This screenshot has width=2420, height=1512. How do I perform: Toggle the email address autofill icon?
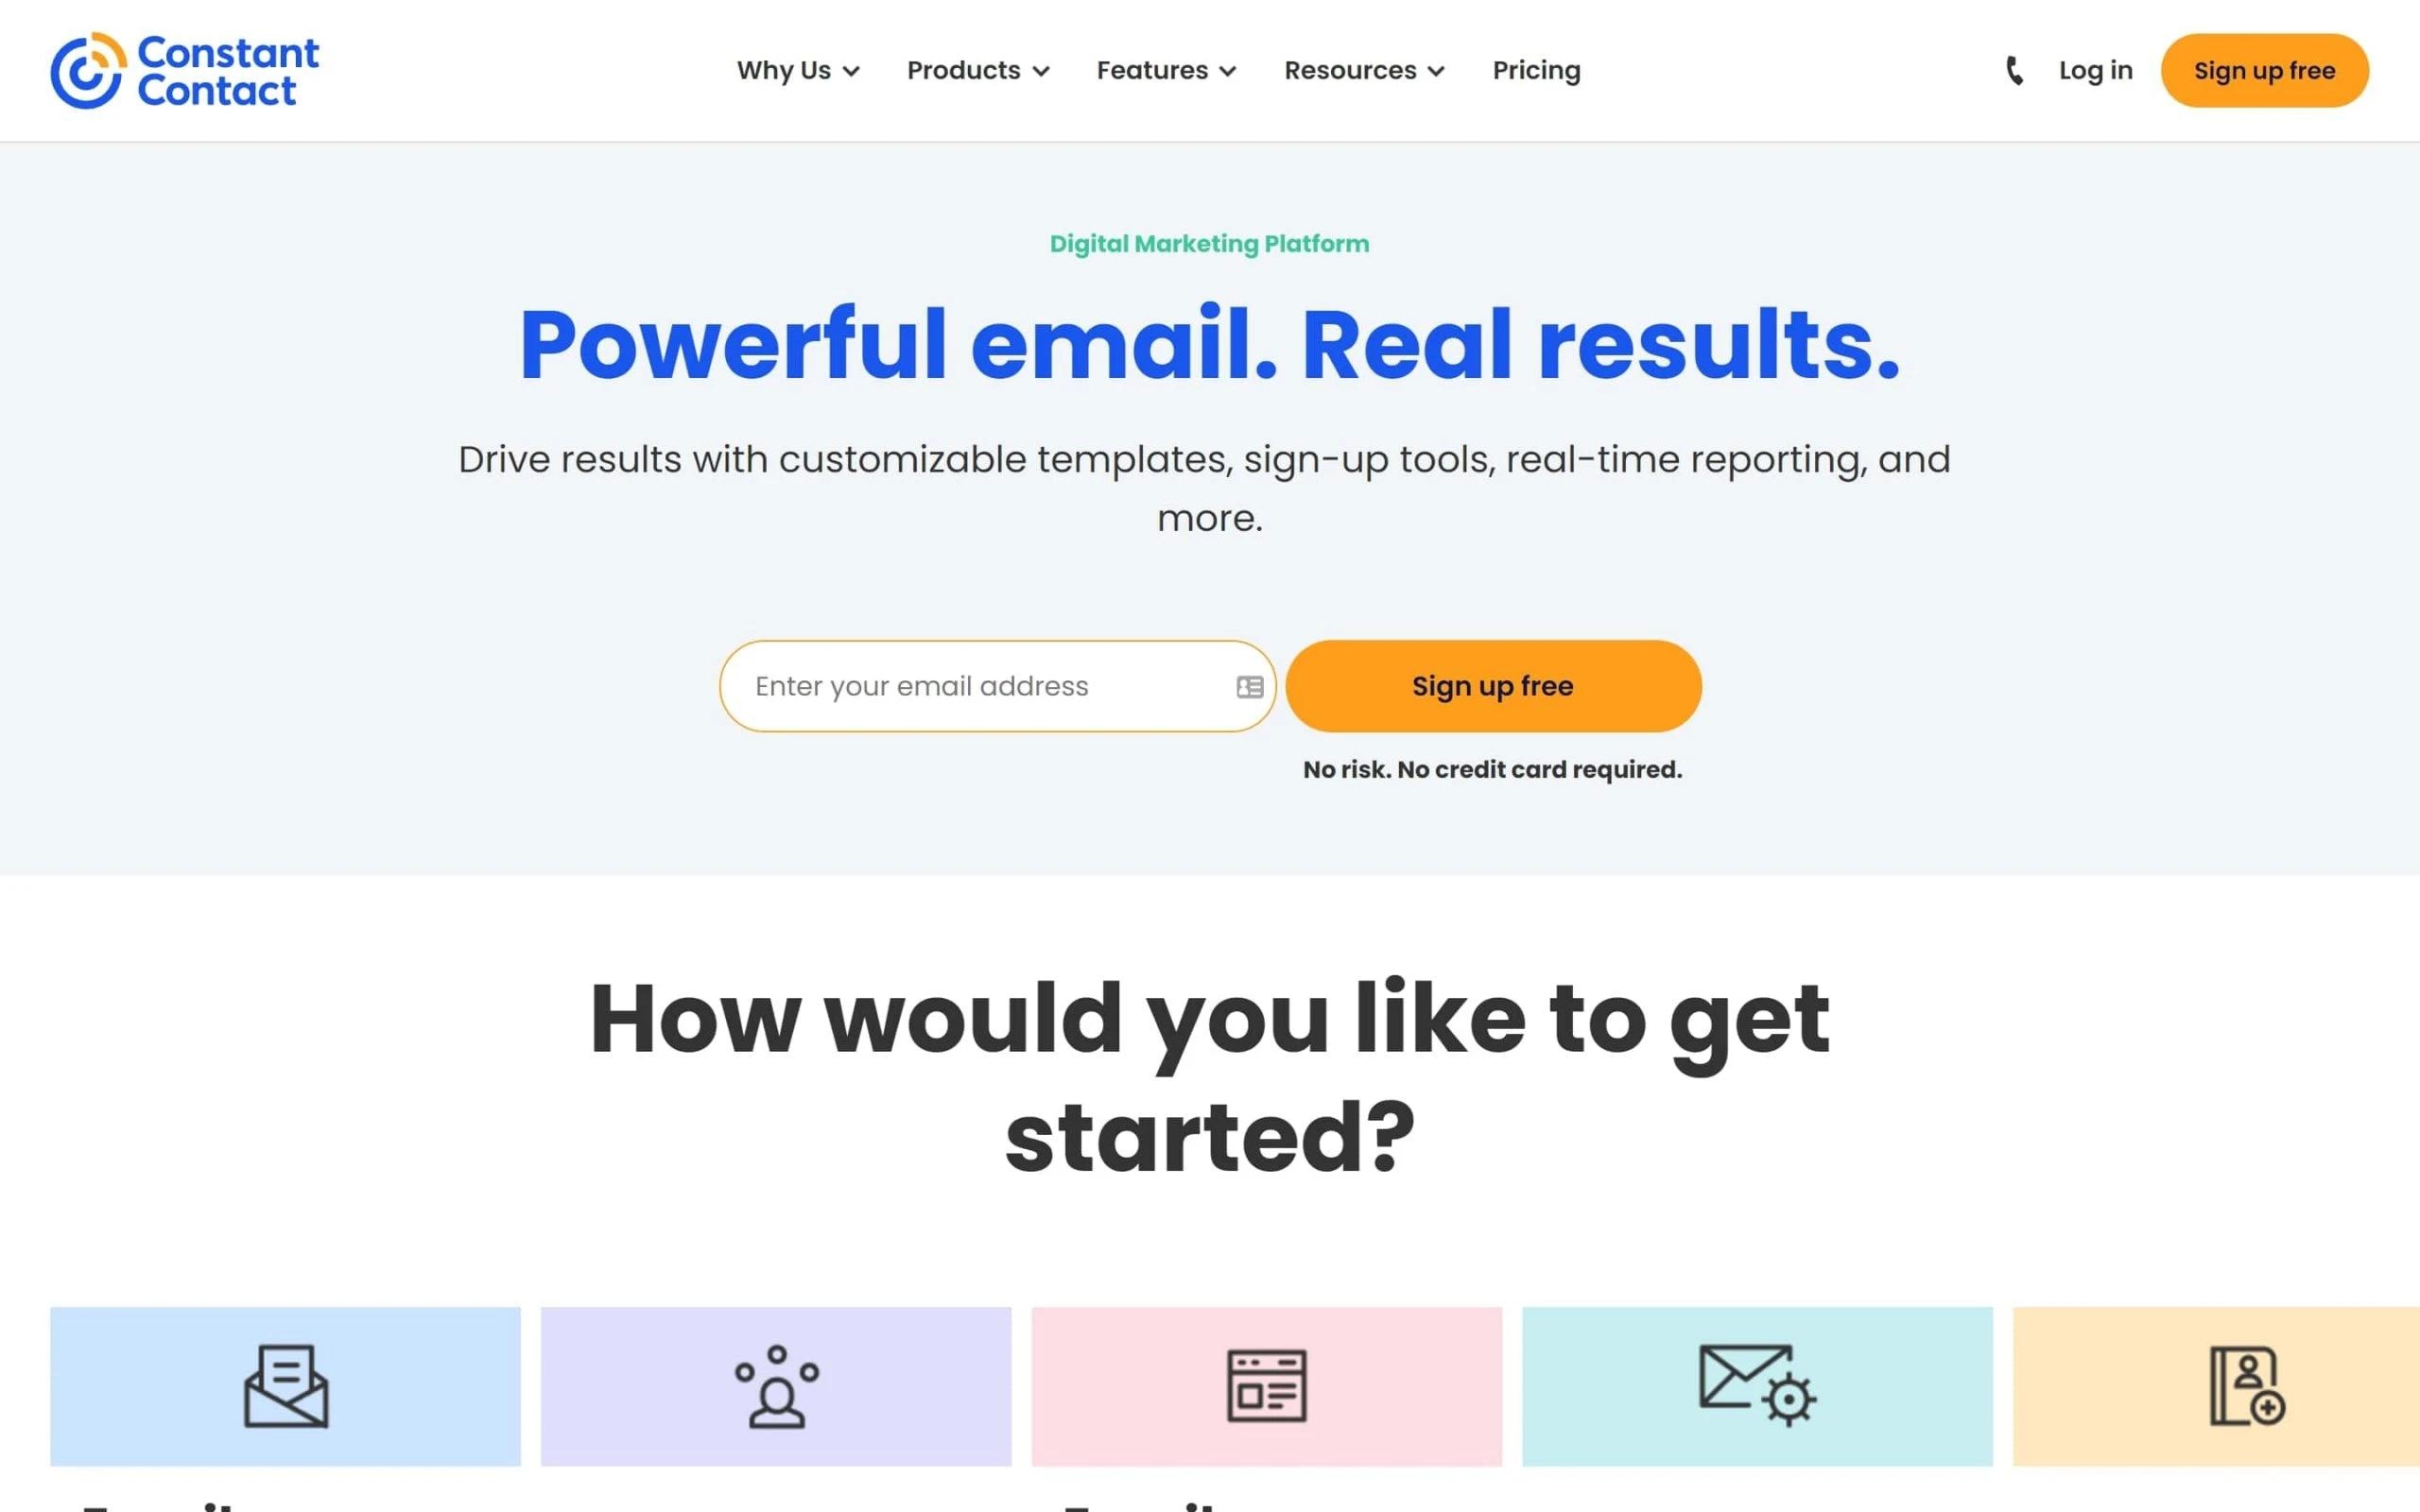[x=1251, y=684]
